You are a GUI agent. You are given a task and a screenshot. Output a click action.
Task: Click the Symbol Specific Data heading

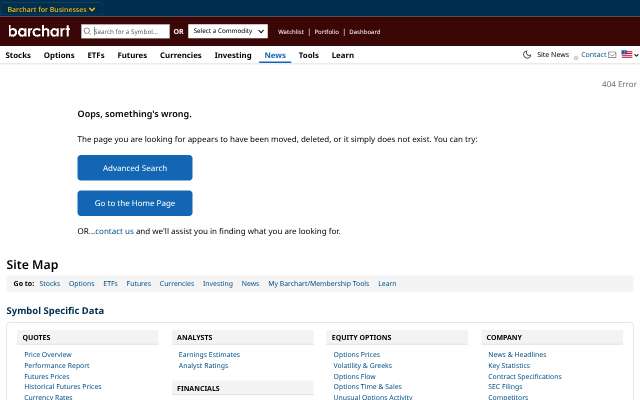(55, 311)
